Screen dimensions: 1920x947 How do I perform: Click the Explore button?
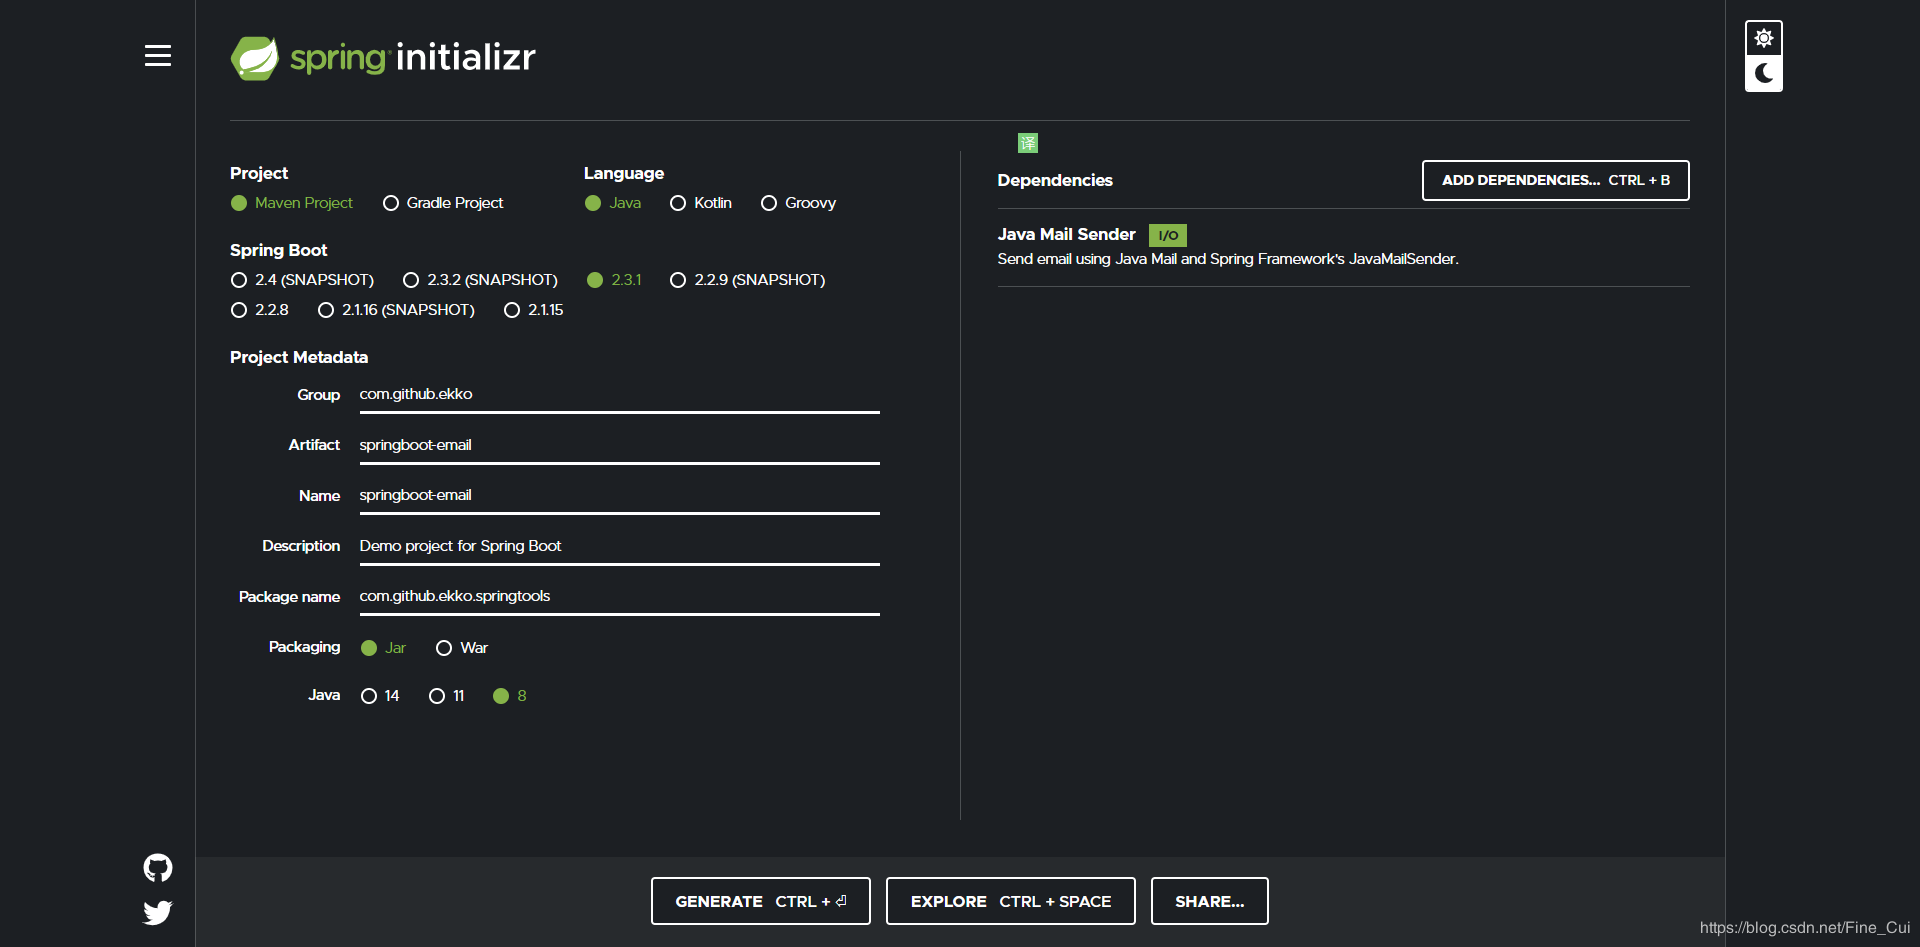[1011, 901]
